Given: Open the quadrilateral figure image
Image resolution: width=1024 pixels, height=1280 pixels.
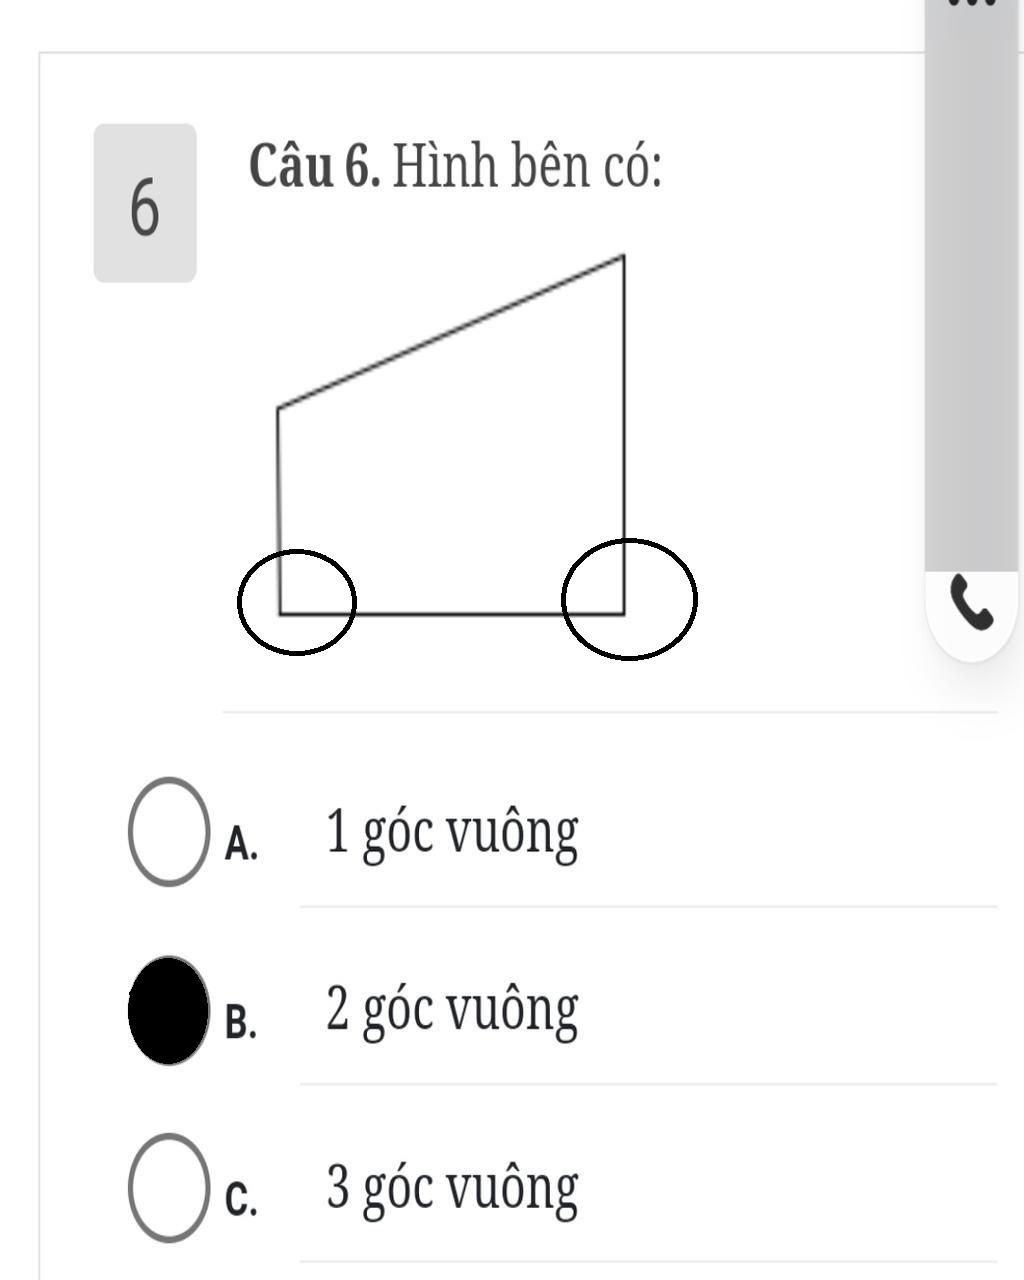Looking at the screenshot, I should point(467,455).
